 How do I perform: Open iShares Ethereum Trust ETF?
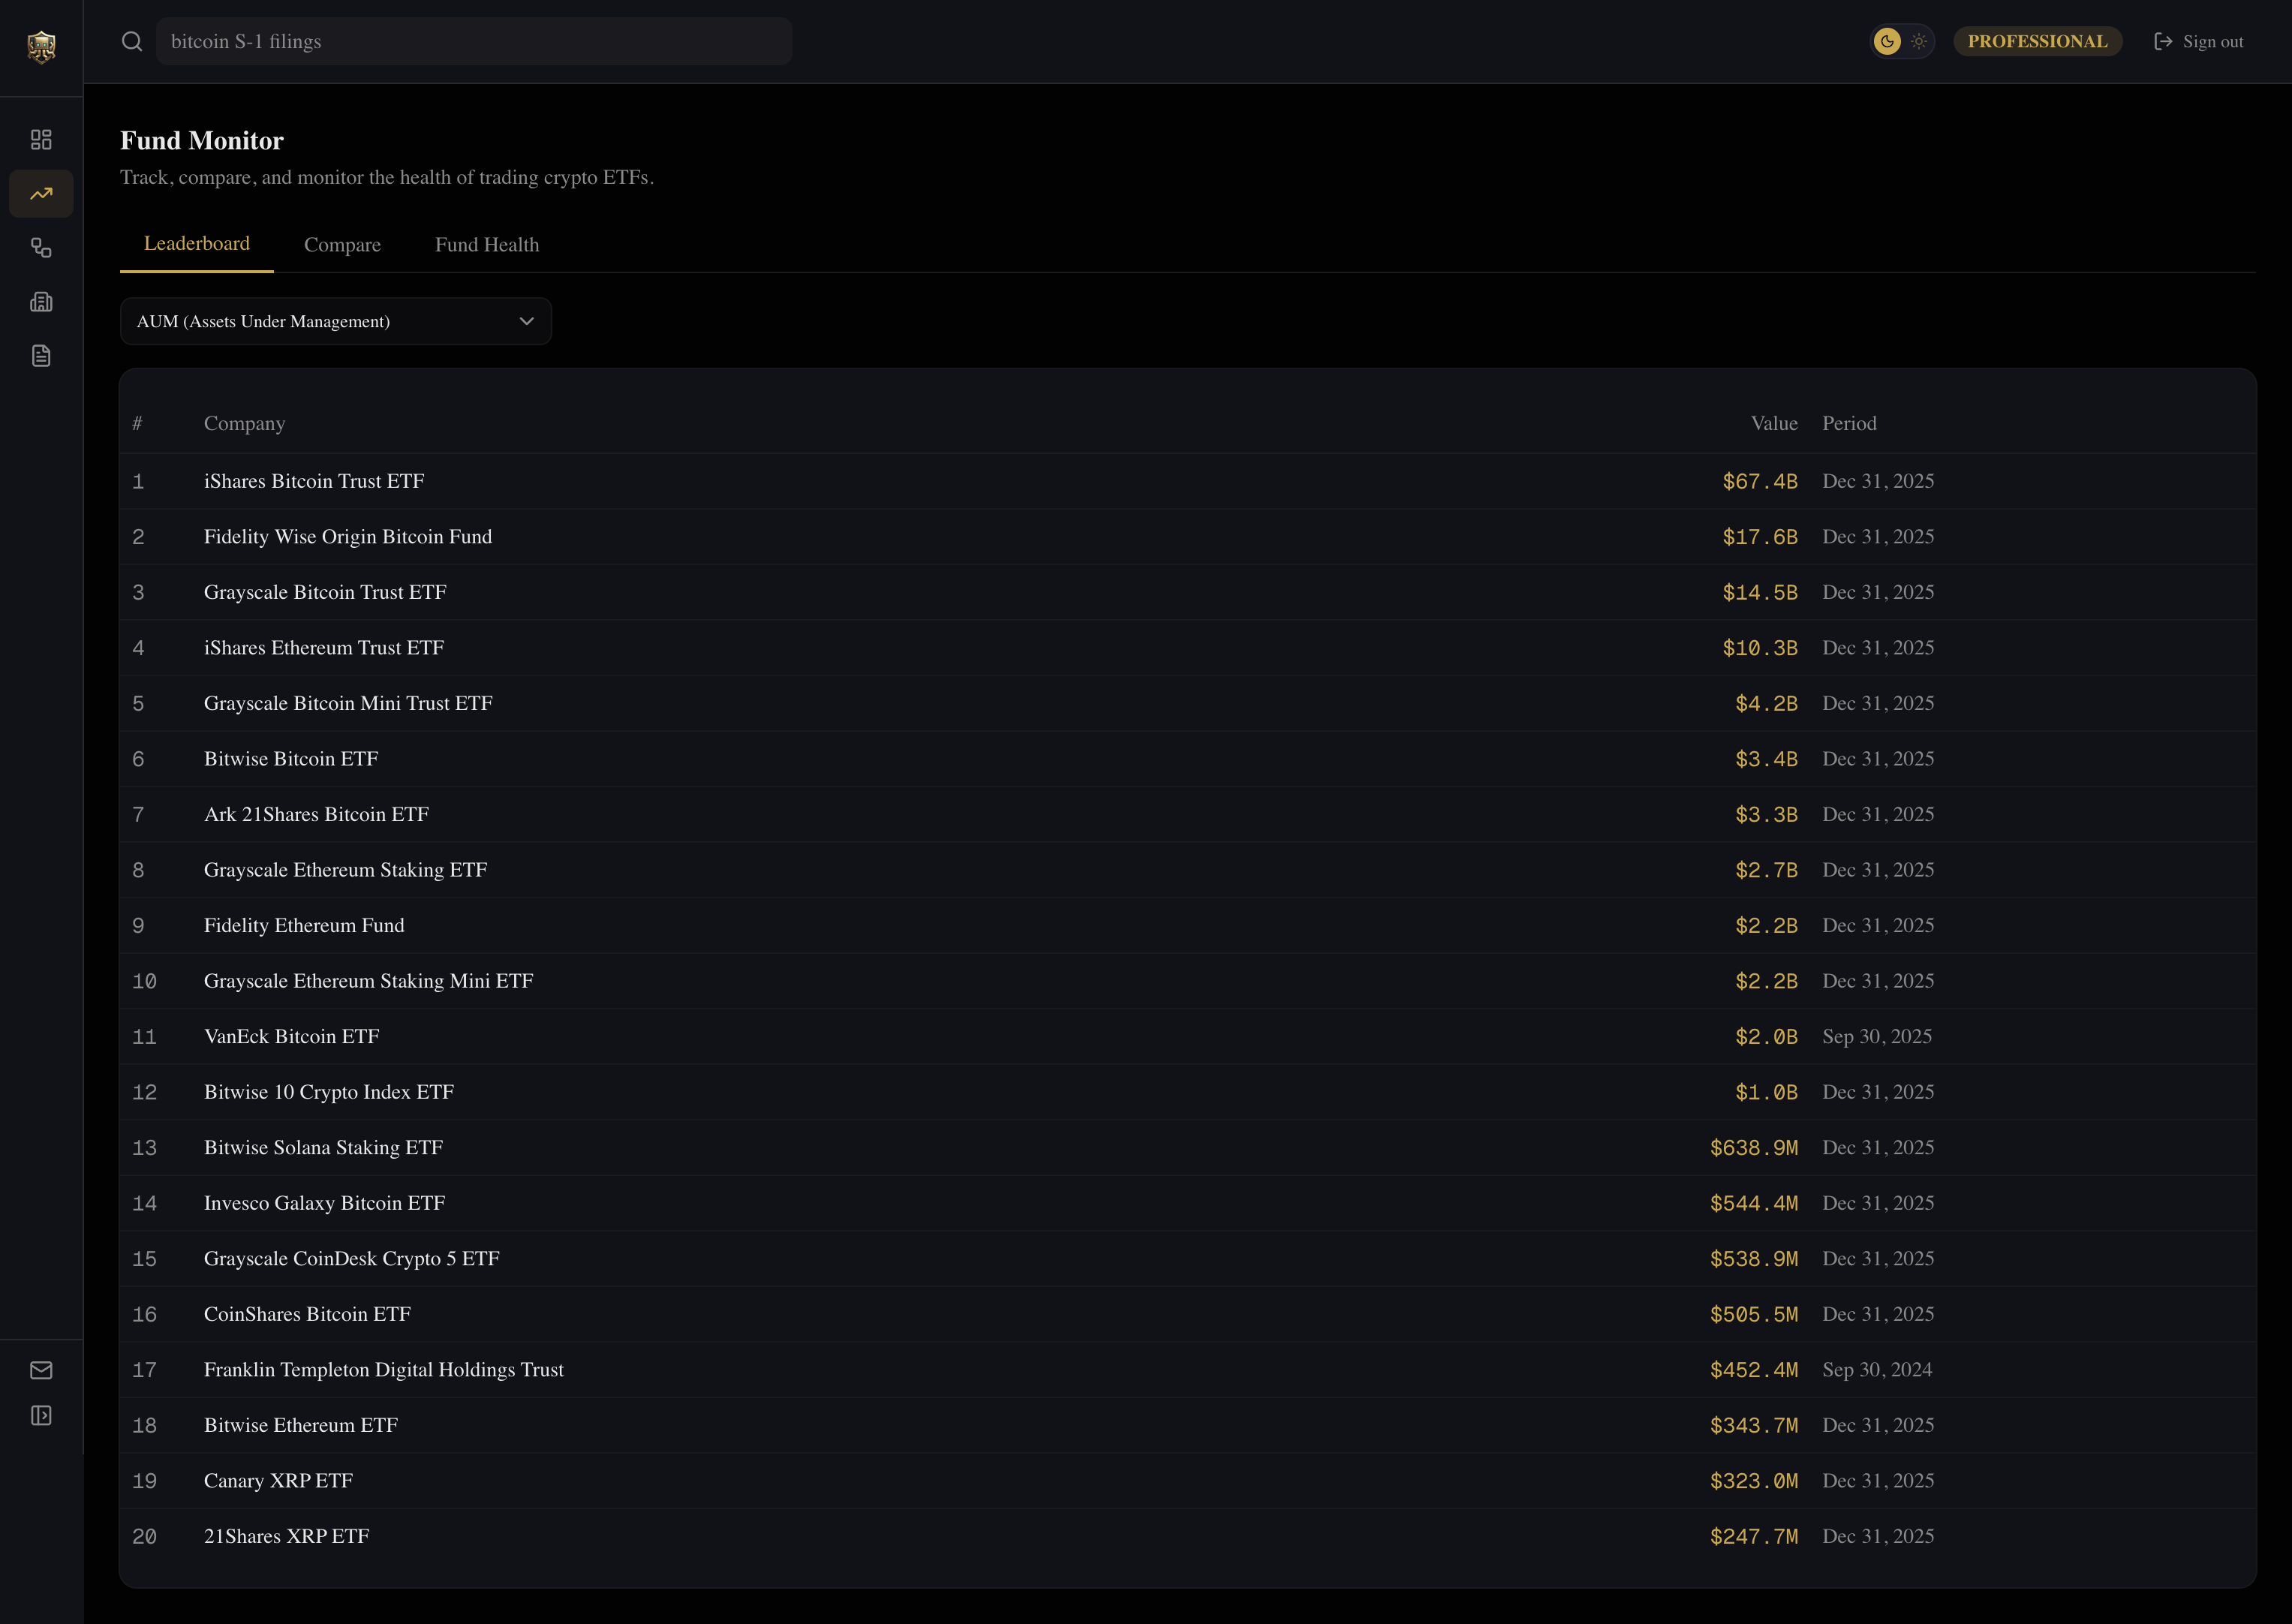pos(324,647)
